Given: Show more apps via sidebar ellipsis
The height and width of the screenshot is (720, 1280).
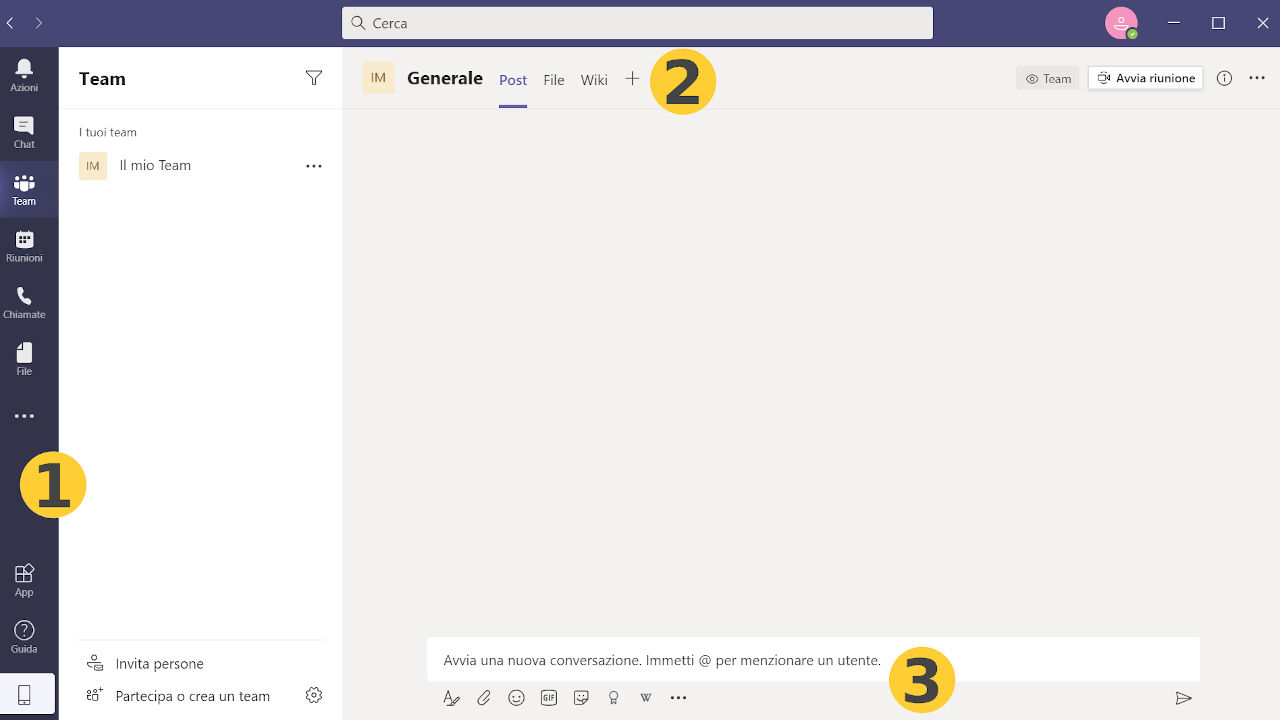Looking at the screenshot, I should tap(24, 416).
